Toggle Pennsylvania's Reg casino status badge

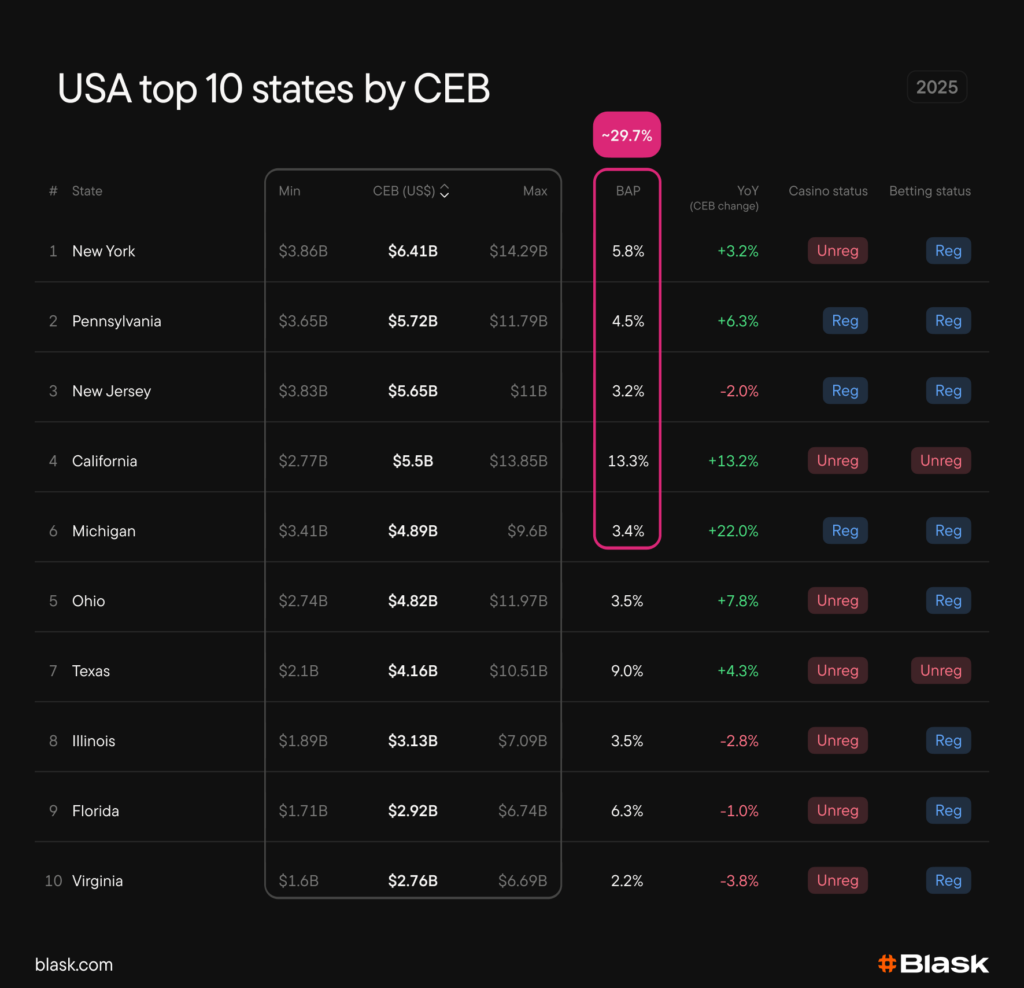point(845,321)
